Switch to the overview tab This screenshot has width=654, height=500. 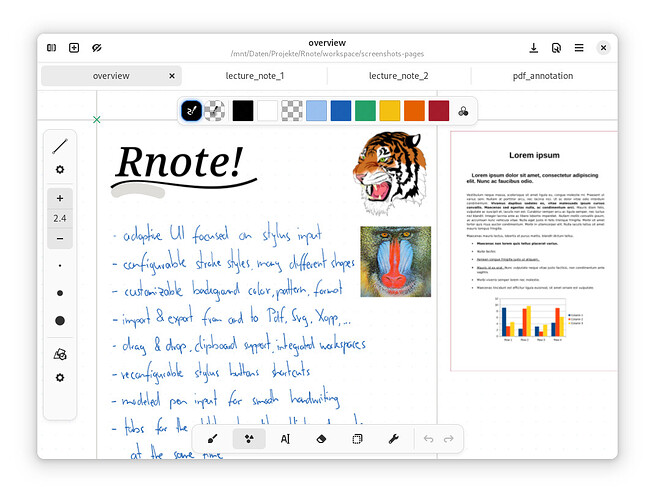111,76
